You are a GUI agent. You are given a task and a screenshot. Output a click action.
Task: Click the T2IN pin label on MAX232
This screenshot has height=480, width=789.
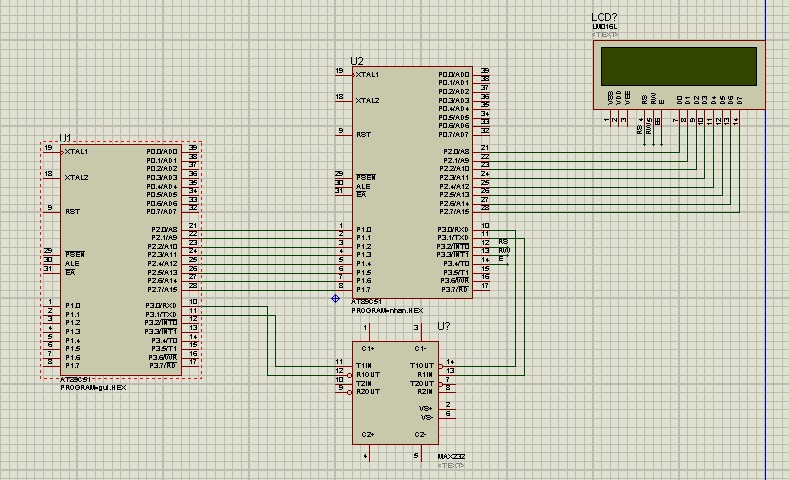[364, 383]
